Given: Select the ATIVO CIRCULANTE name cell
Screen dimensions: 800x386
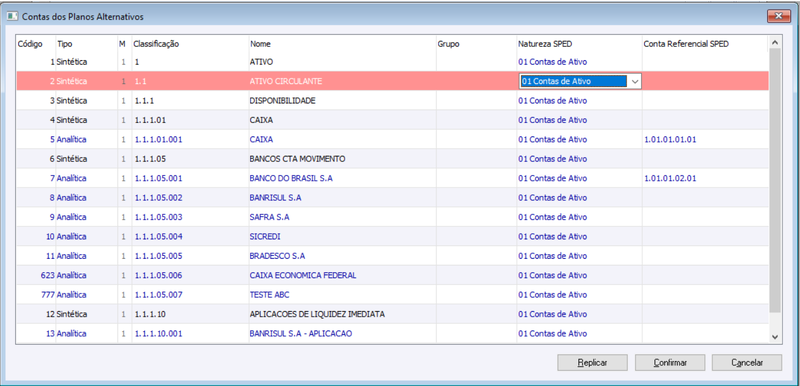Looking at the screenshot, I should [286, 81].
